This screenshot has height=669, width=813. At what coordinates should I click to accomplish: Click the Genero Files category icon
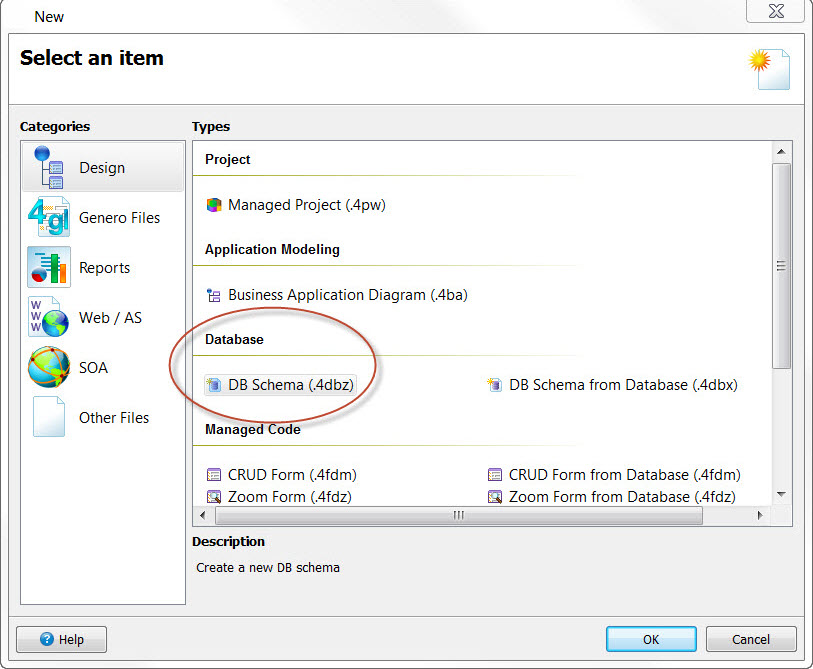pyautogui.click(x=48, y=217)
